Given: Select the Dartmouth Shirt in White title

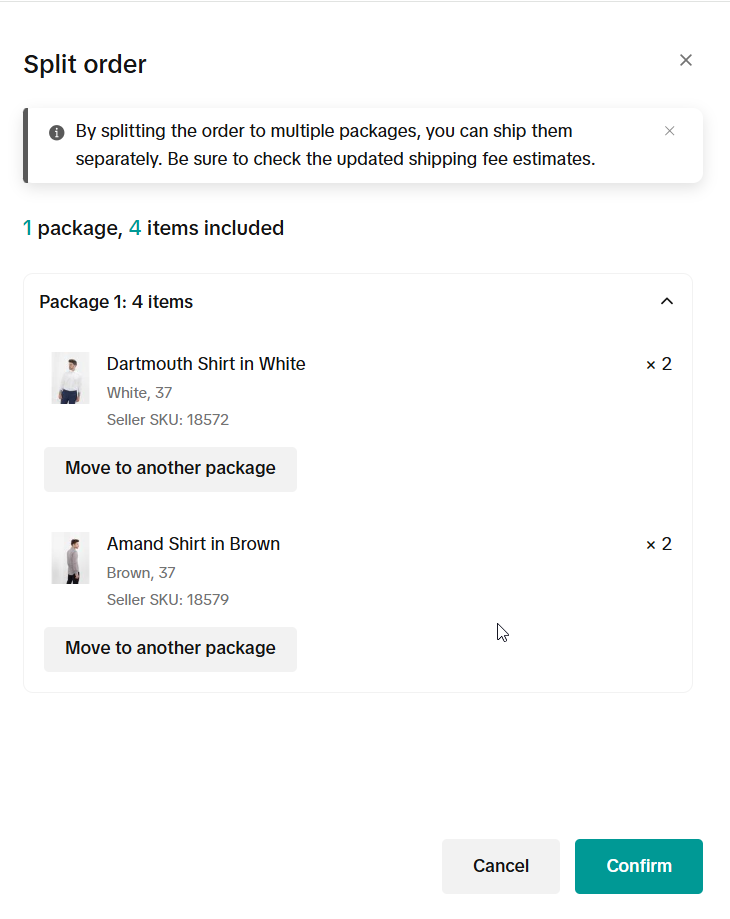Looking at the screenshot, I should [206, 364].
